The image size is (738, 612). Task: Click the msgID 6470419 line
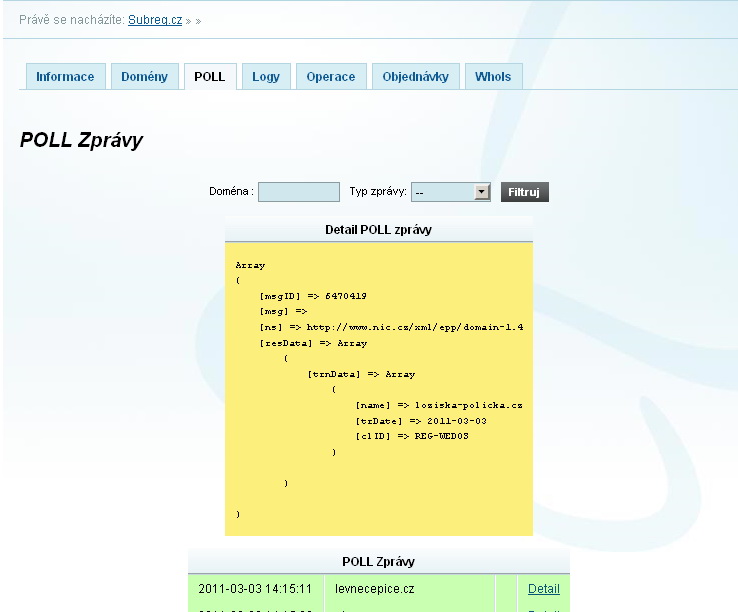coord(312,296)
